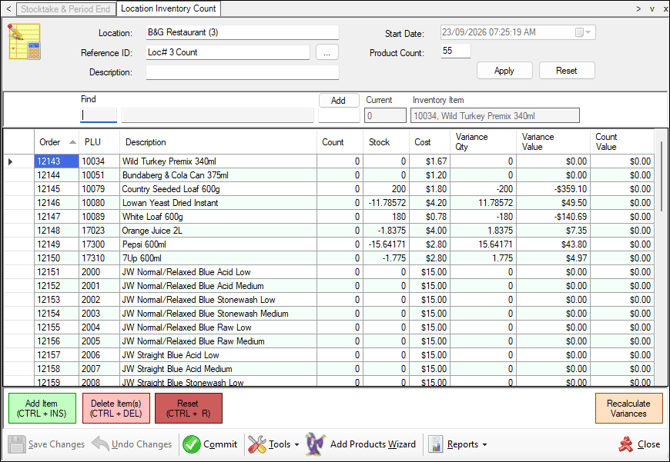Click the Add button above the quantity field
Screen dimensions: 670x462
338,100
